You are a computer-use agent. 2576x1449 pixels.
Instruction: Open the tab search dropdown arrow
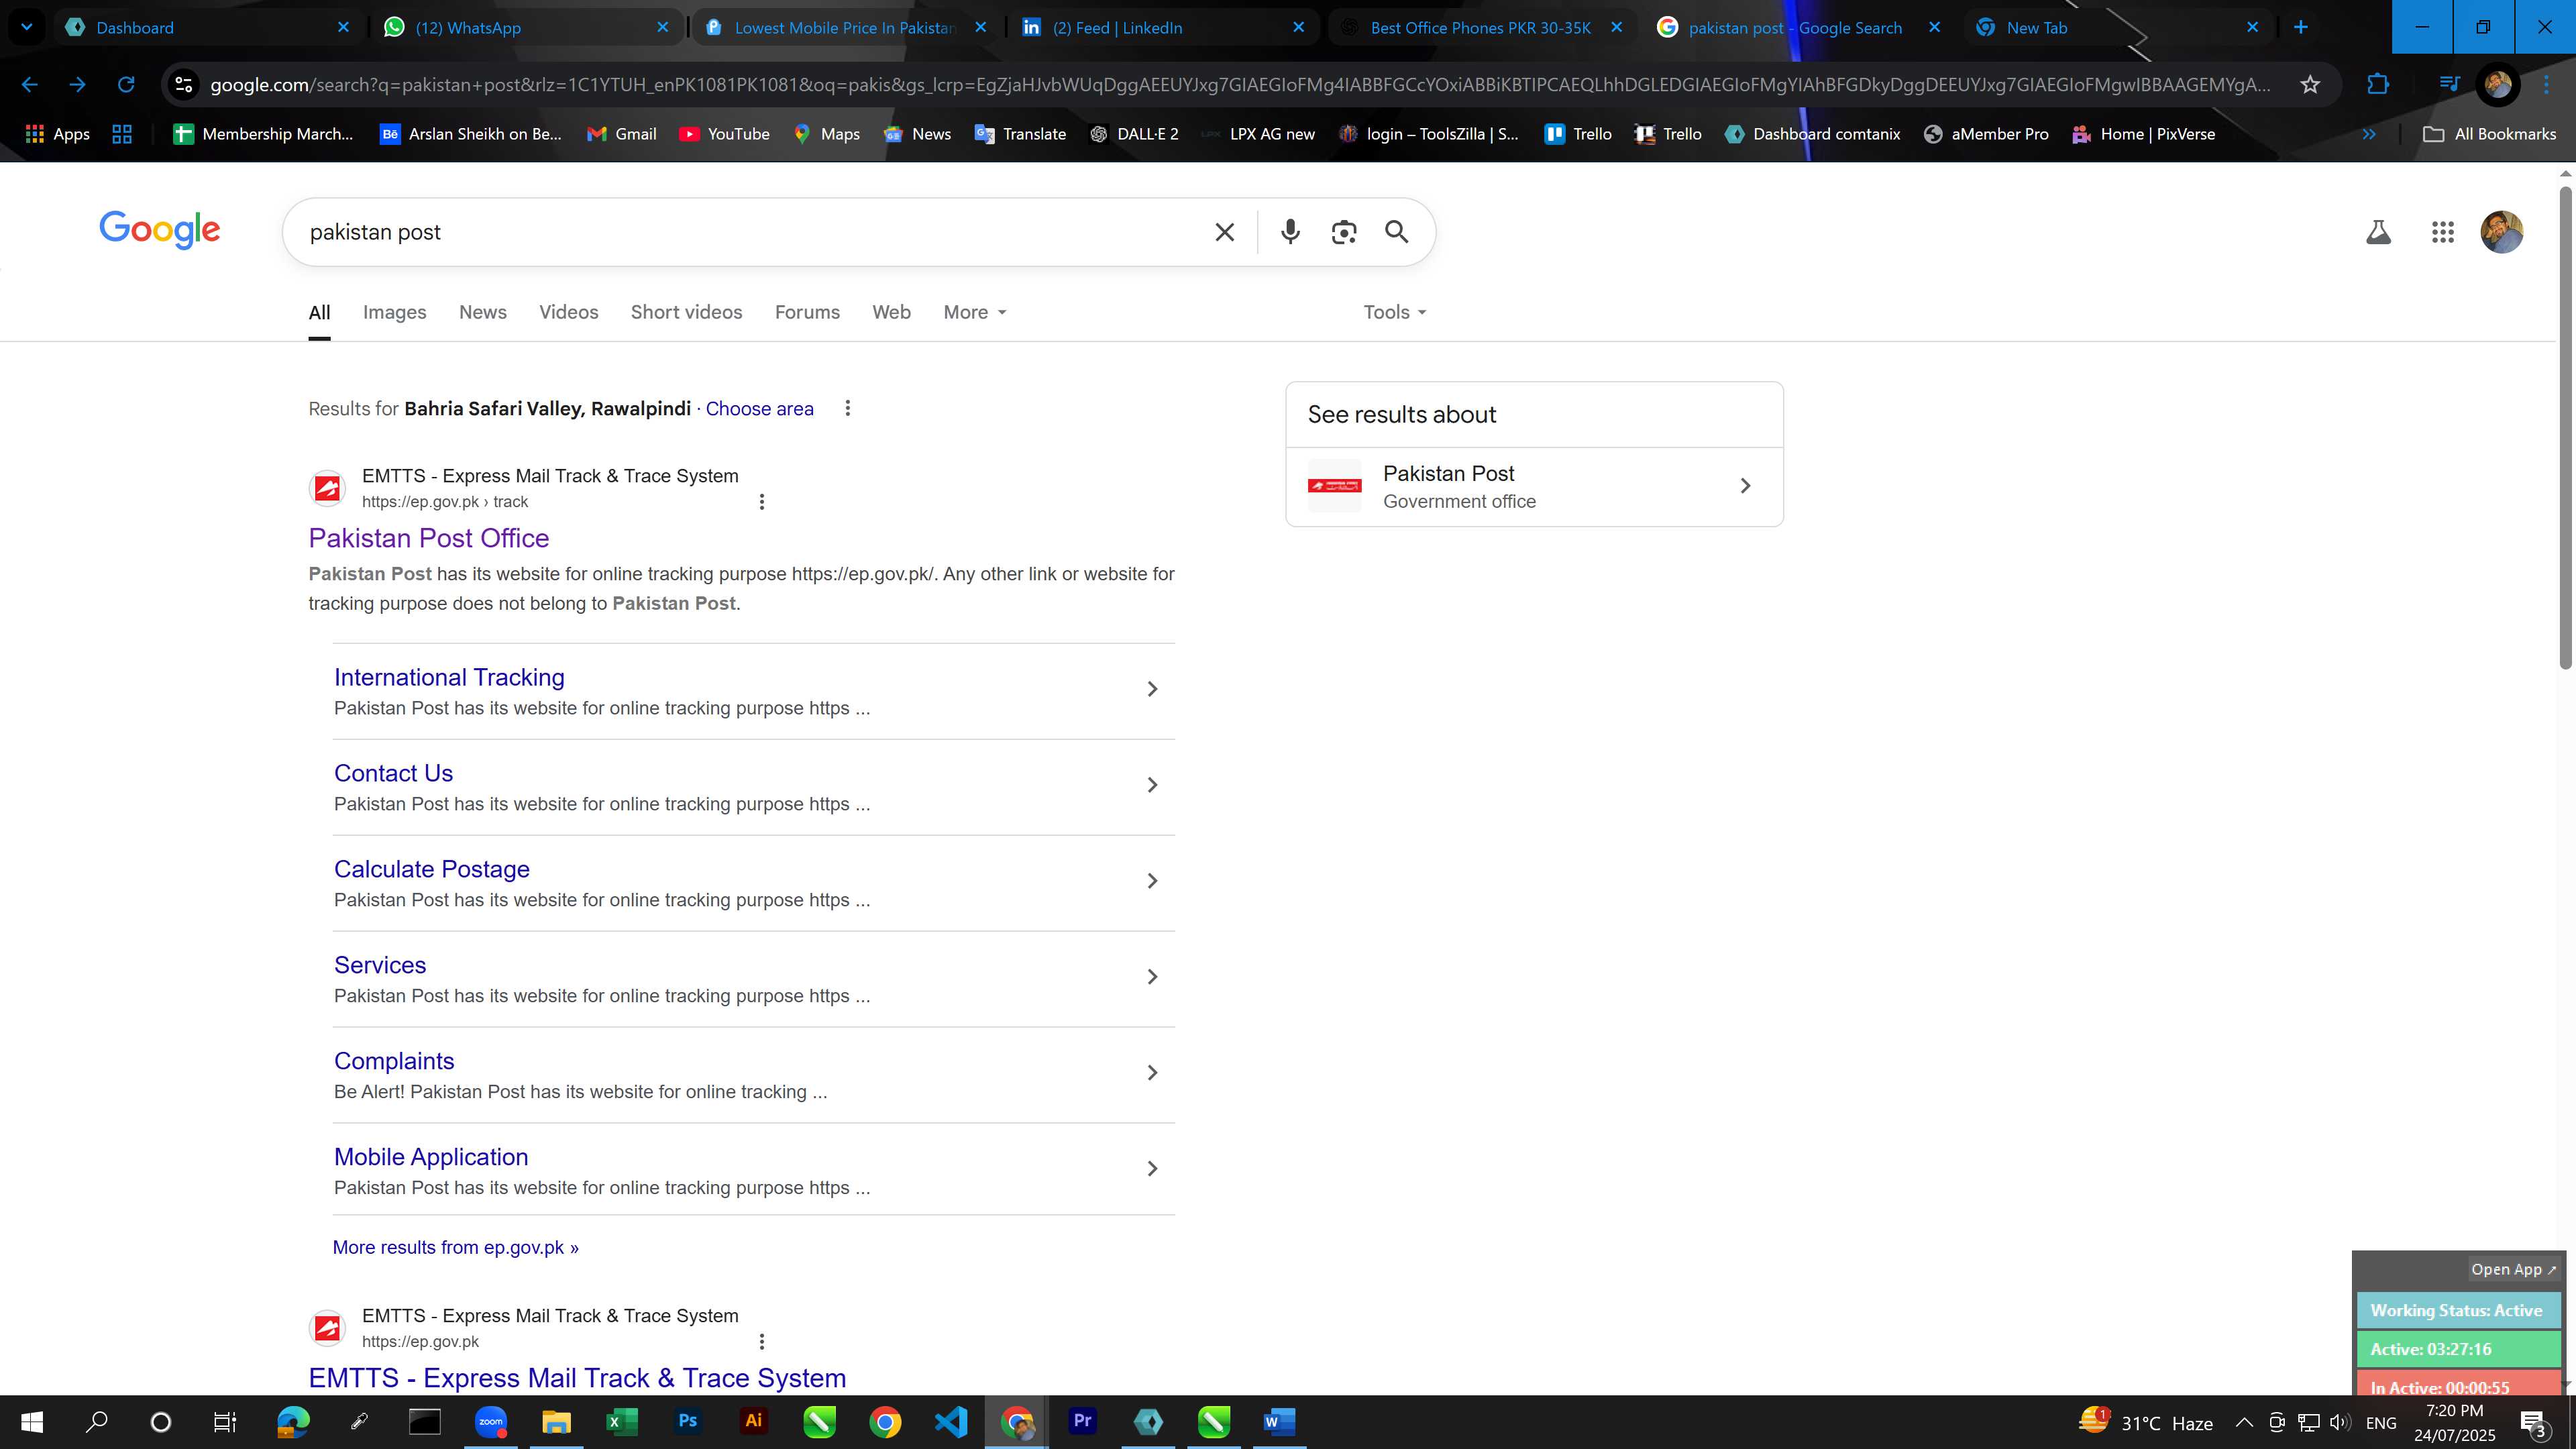(27, 27)
